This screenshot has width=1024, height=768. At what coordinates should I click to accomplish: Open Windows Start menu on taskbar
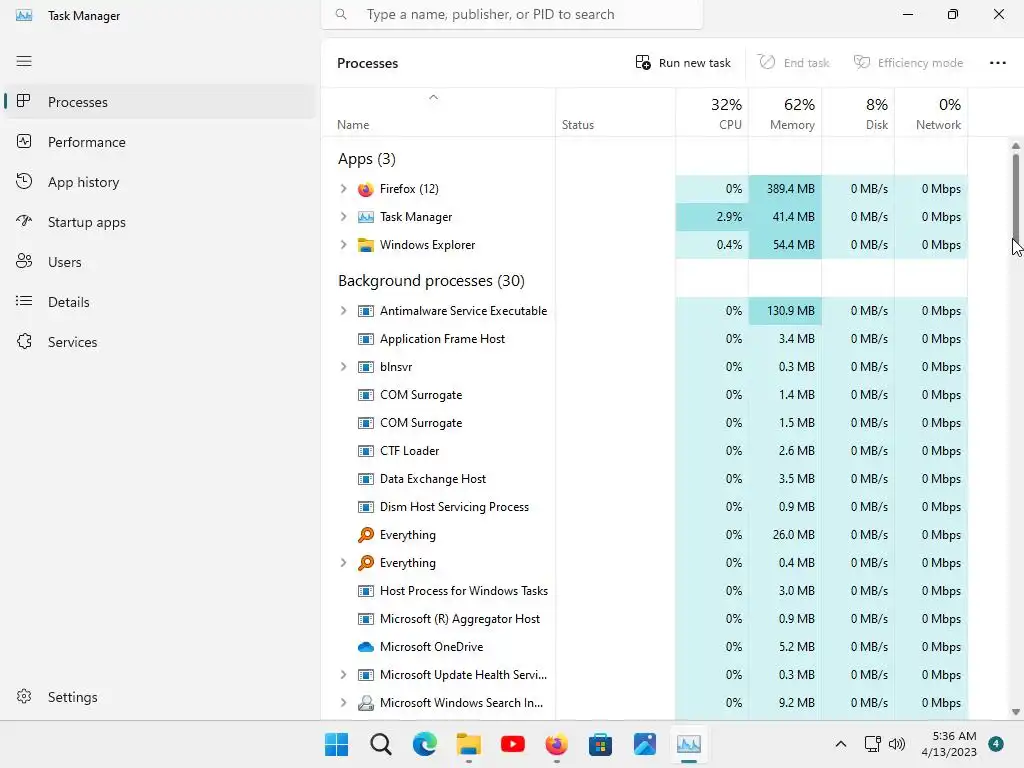336,744
